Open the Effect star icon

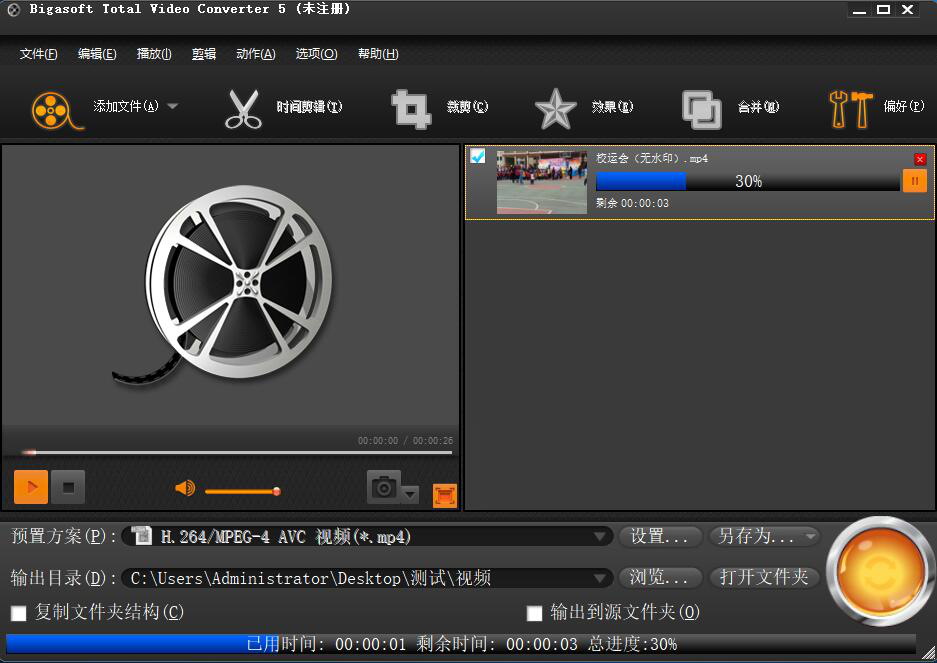coord(555,108)
